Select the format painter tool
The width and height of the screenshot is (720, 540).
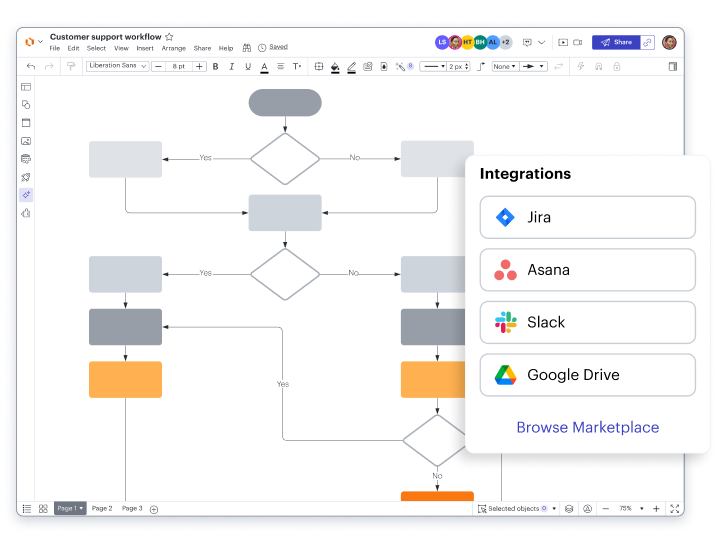tap(70, 67)
